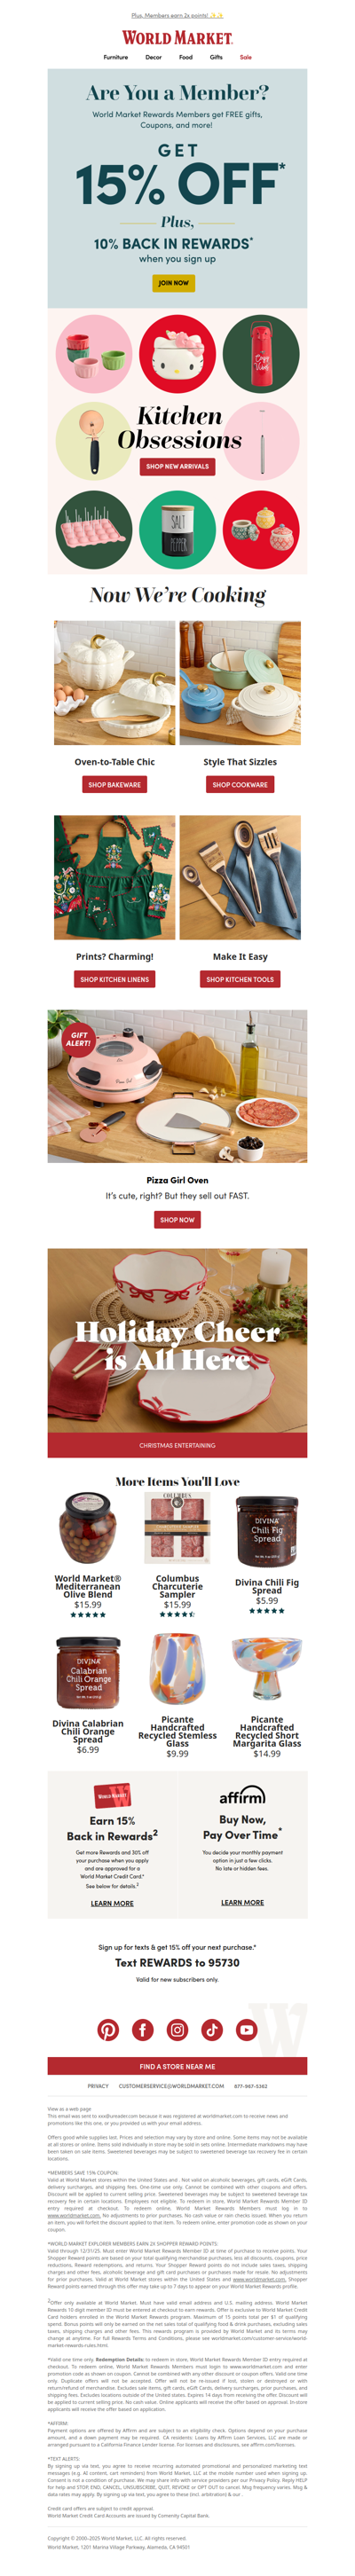
Task: Select the Decor navigation item
Action: (153, 57)
